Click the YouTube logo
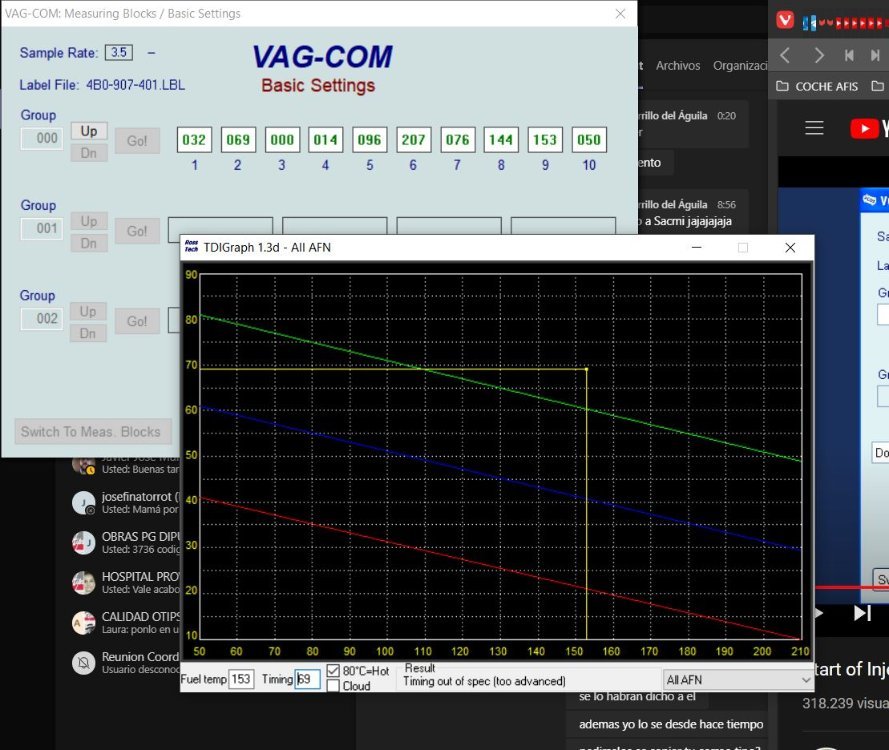889x750 pixels. click(869, 129)
